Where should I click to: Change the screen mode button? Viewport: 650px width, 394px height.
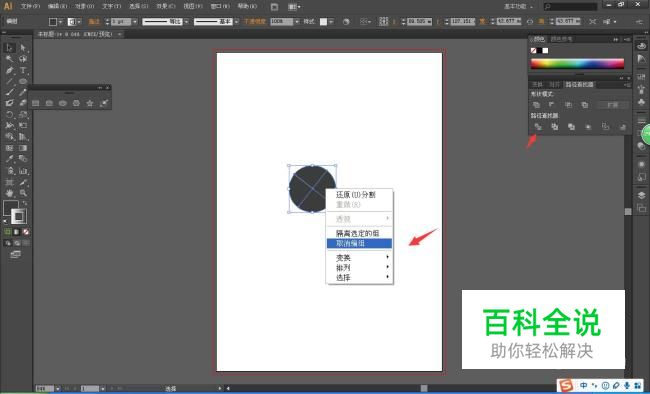coord(15,255)
